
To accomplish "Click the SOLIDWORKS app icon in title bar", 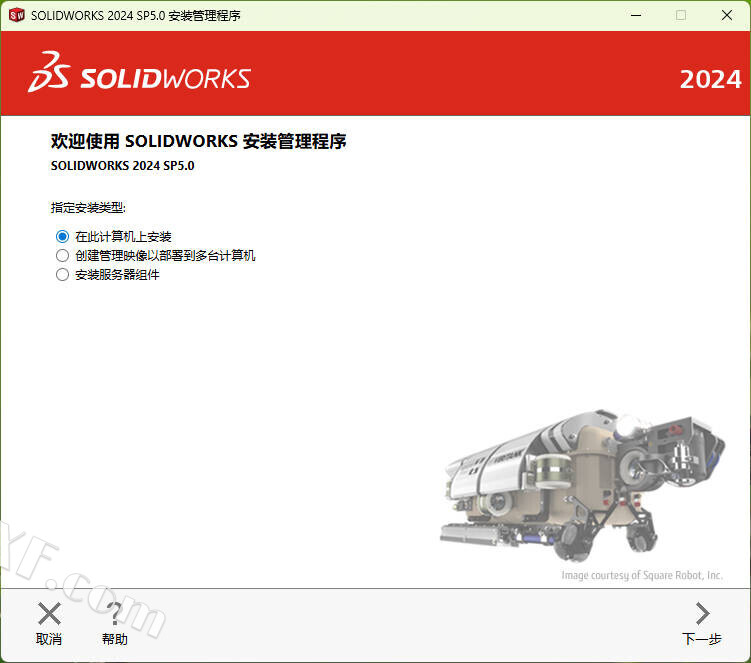I will [16, 15].
